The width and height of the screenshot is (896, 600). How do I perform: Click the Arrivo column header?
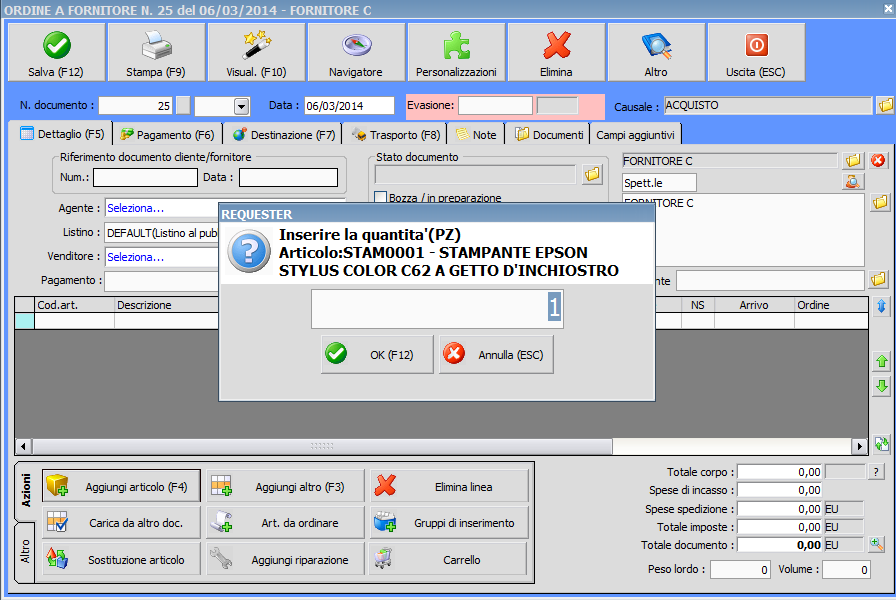754,305
